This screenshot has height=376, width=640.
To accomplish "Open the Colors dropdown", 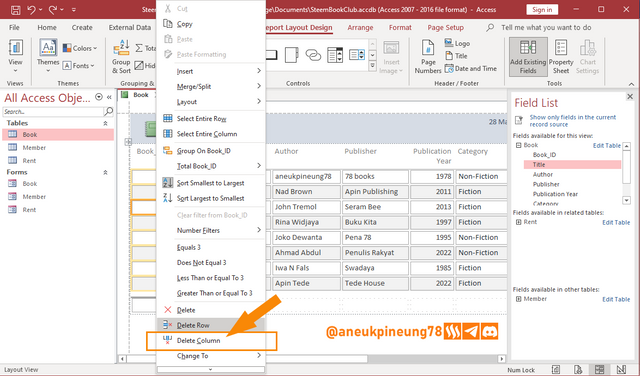I will (x=80, y=48).
